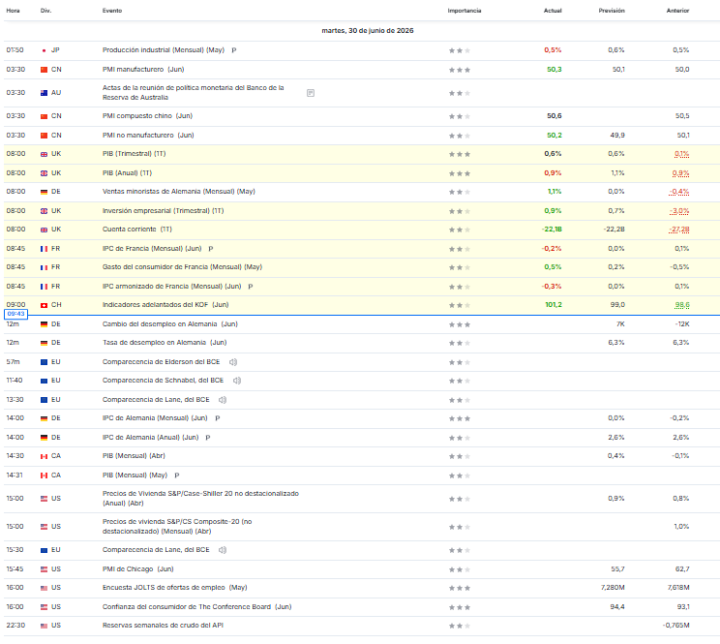Click the Switzerland flag on KOF row
Screen dimensions: 720x644
pyautogui.click(x=44, y=305)
